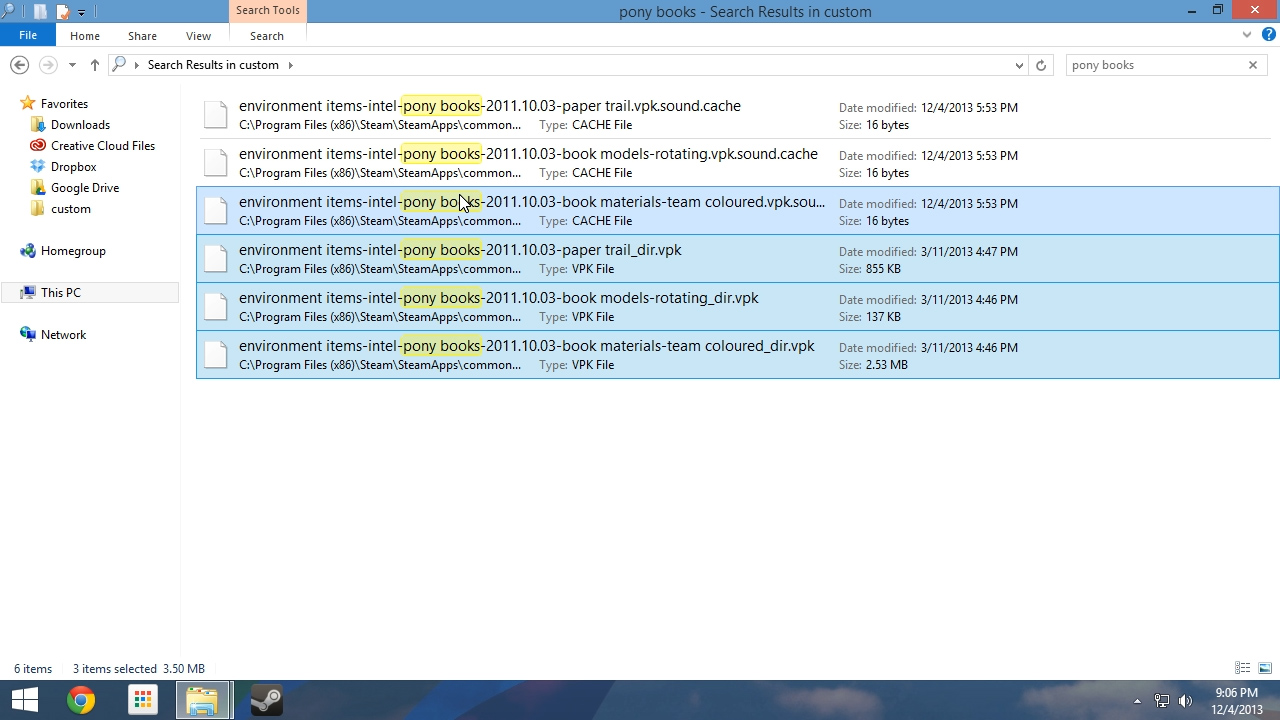This screenshot has height=720, width=1280.
Task: Select Homegroup in the navigation pane
Action: (x=73, y=251)
